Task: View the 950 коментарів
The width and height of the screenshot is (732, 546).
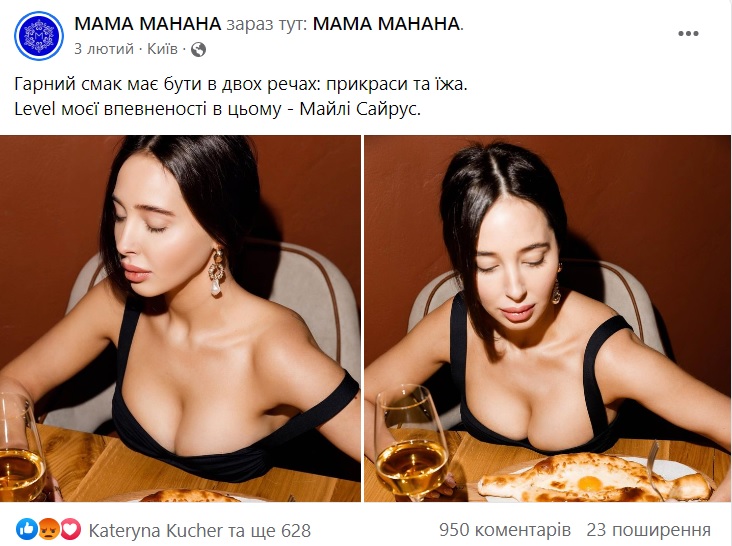Action: pos(505,530)
